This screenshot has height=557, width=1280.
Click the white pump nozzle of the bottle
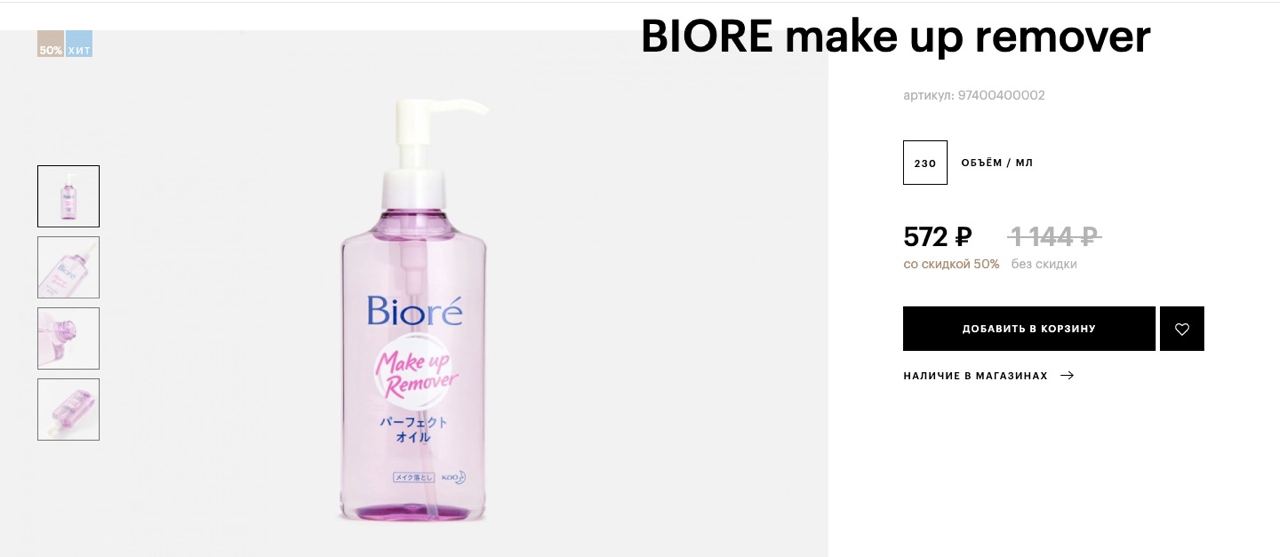441,128
